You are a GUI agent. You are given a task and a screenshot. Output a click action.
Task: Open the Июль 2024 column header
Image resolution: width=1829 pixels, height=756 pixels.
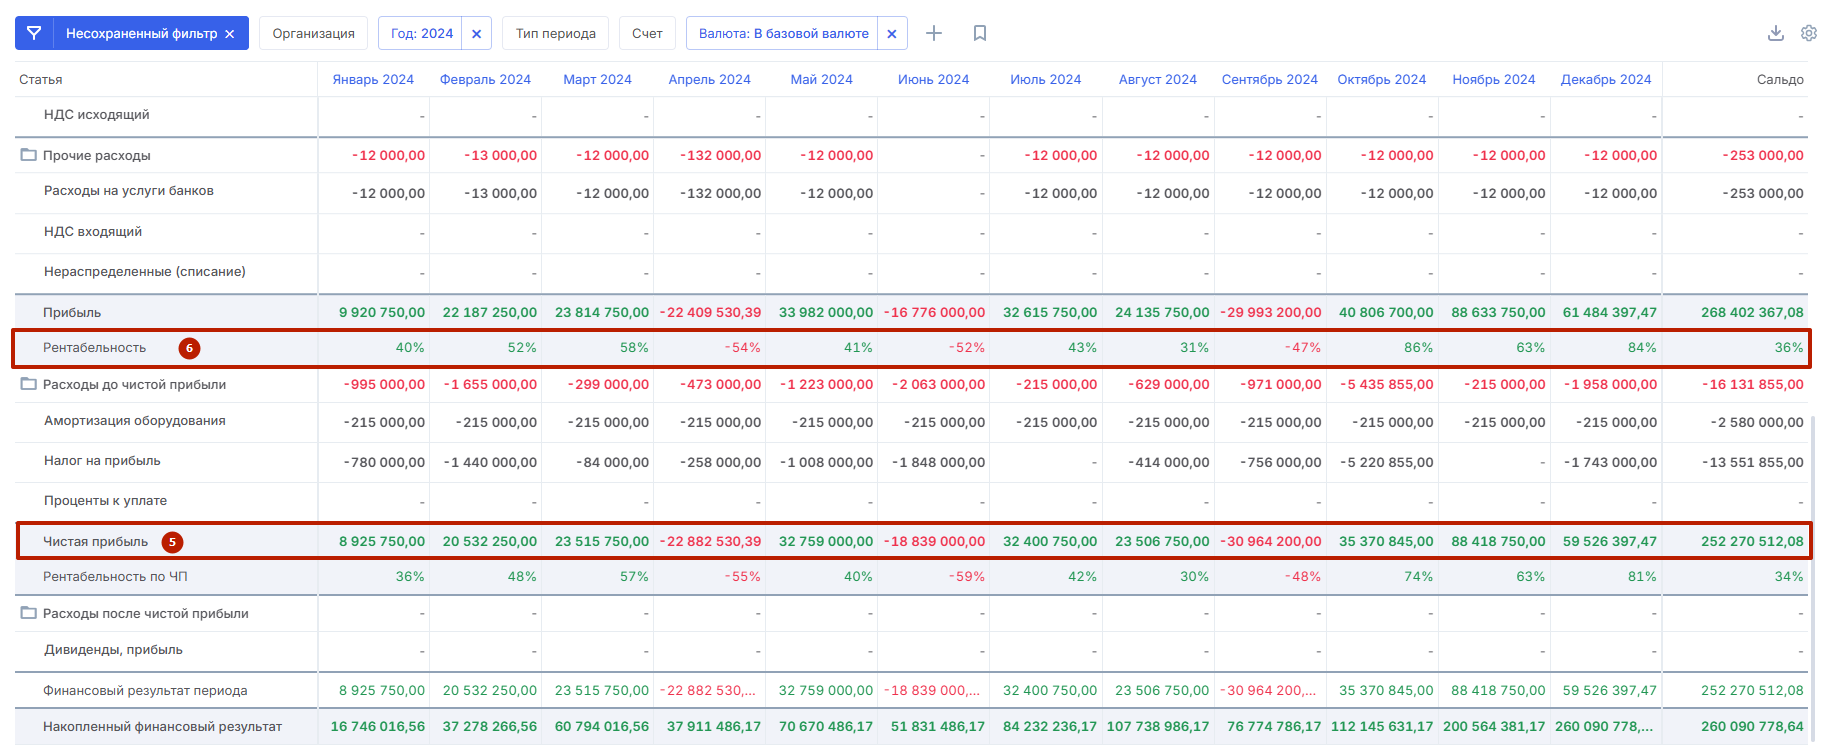click(x=1045, y=80)
